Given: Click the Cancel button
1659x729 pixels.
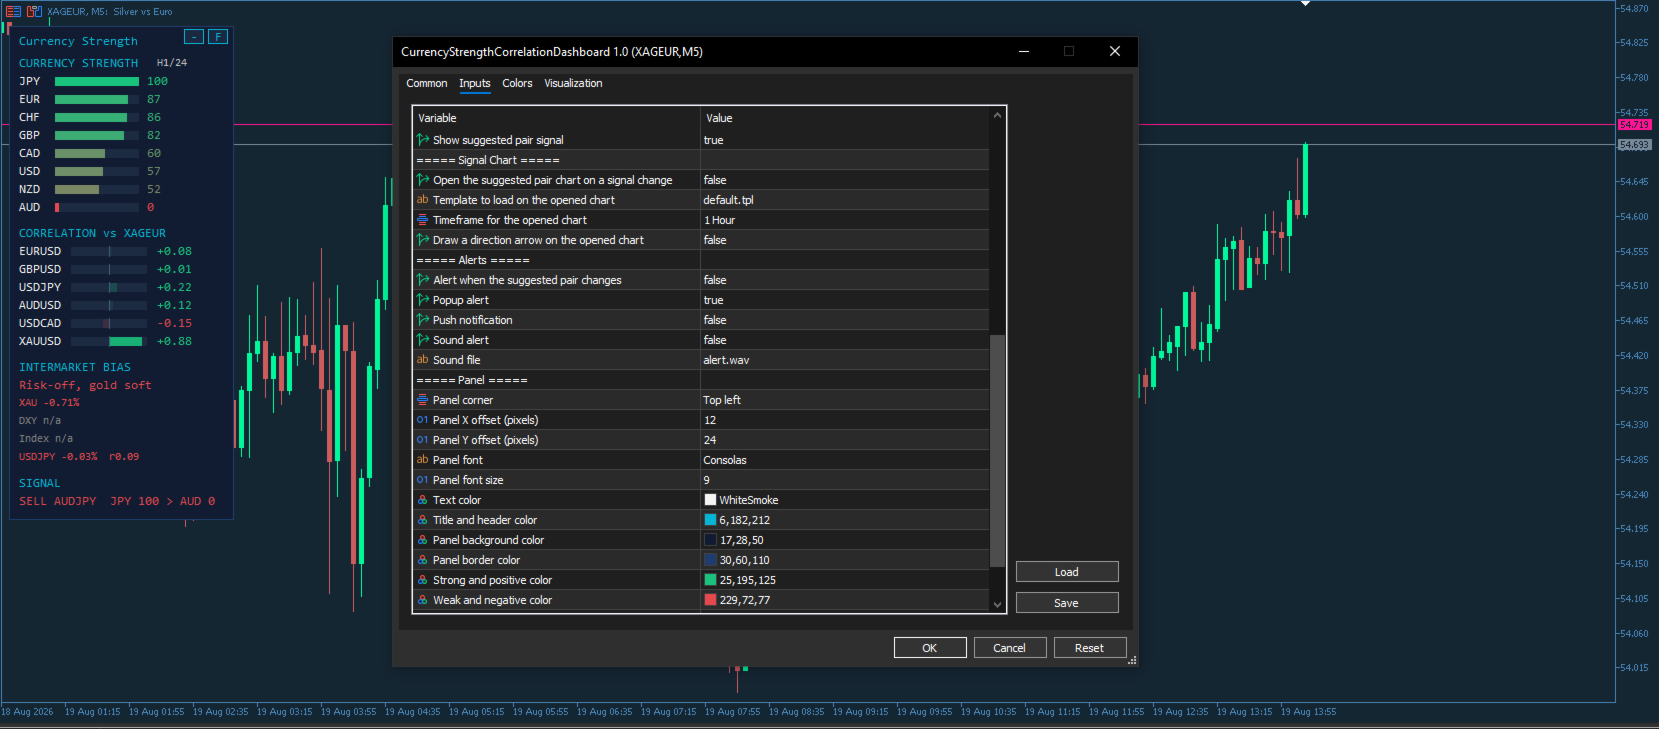Looking at the screenshot, I should pyautogui.click(x=1010, y=648).
